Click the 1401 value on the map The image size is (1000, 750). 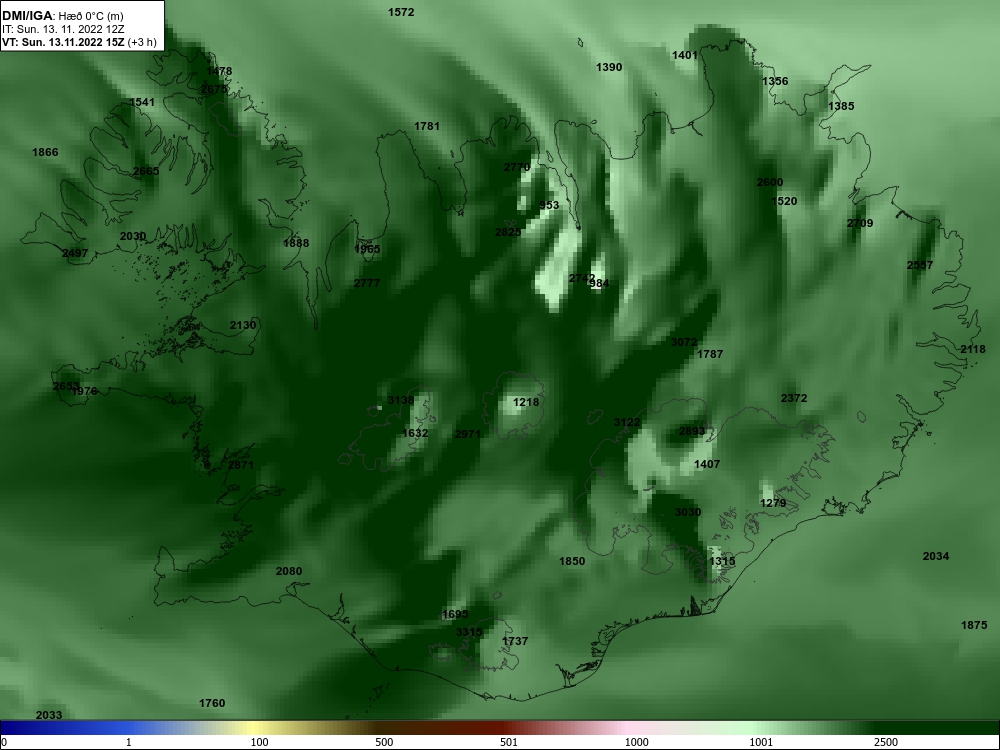685,55
